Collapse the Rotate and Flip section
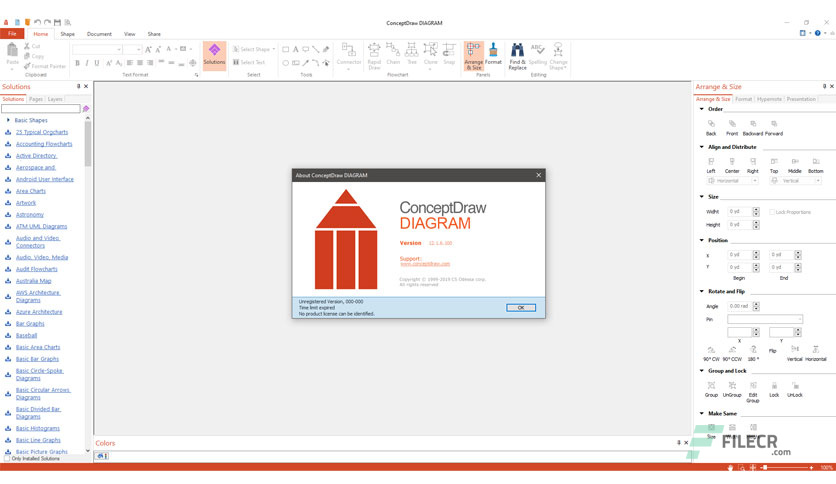The height and width of the screenshot is (484, 836). (702, 291)
